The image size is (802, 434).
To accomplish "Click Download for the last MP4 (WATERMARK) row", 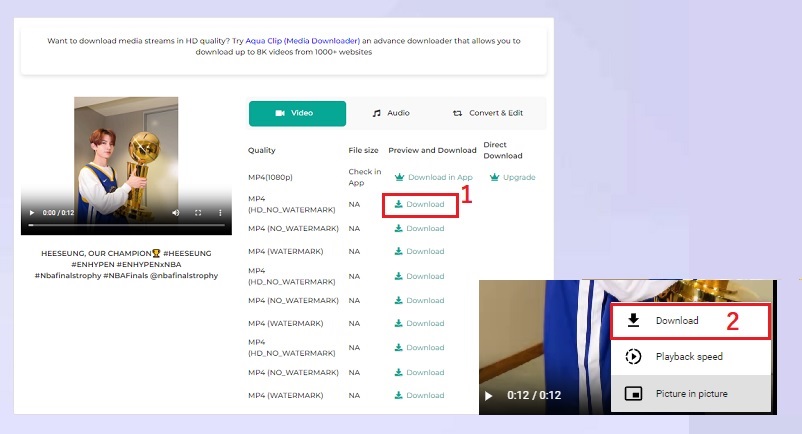I will [419, 396].
